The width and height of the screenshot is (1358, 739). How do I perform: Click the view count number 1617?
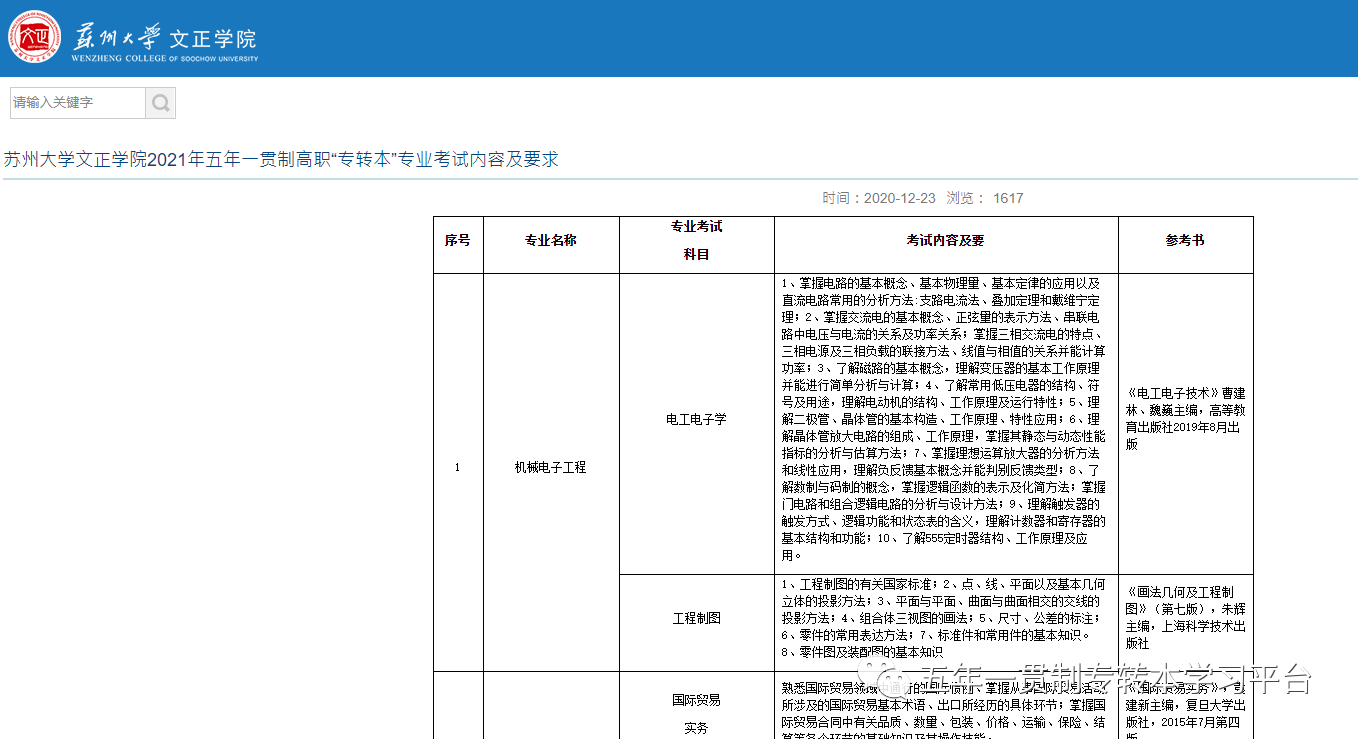[1009, 197]
